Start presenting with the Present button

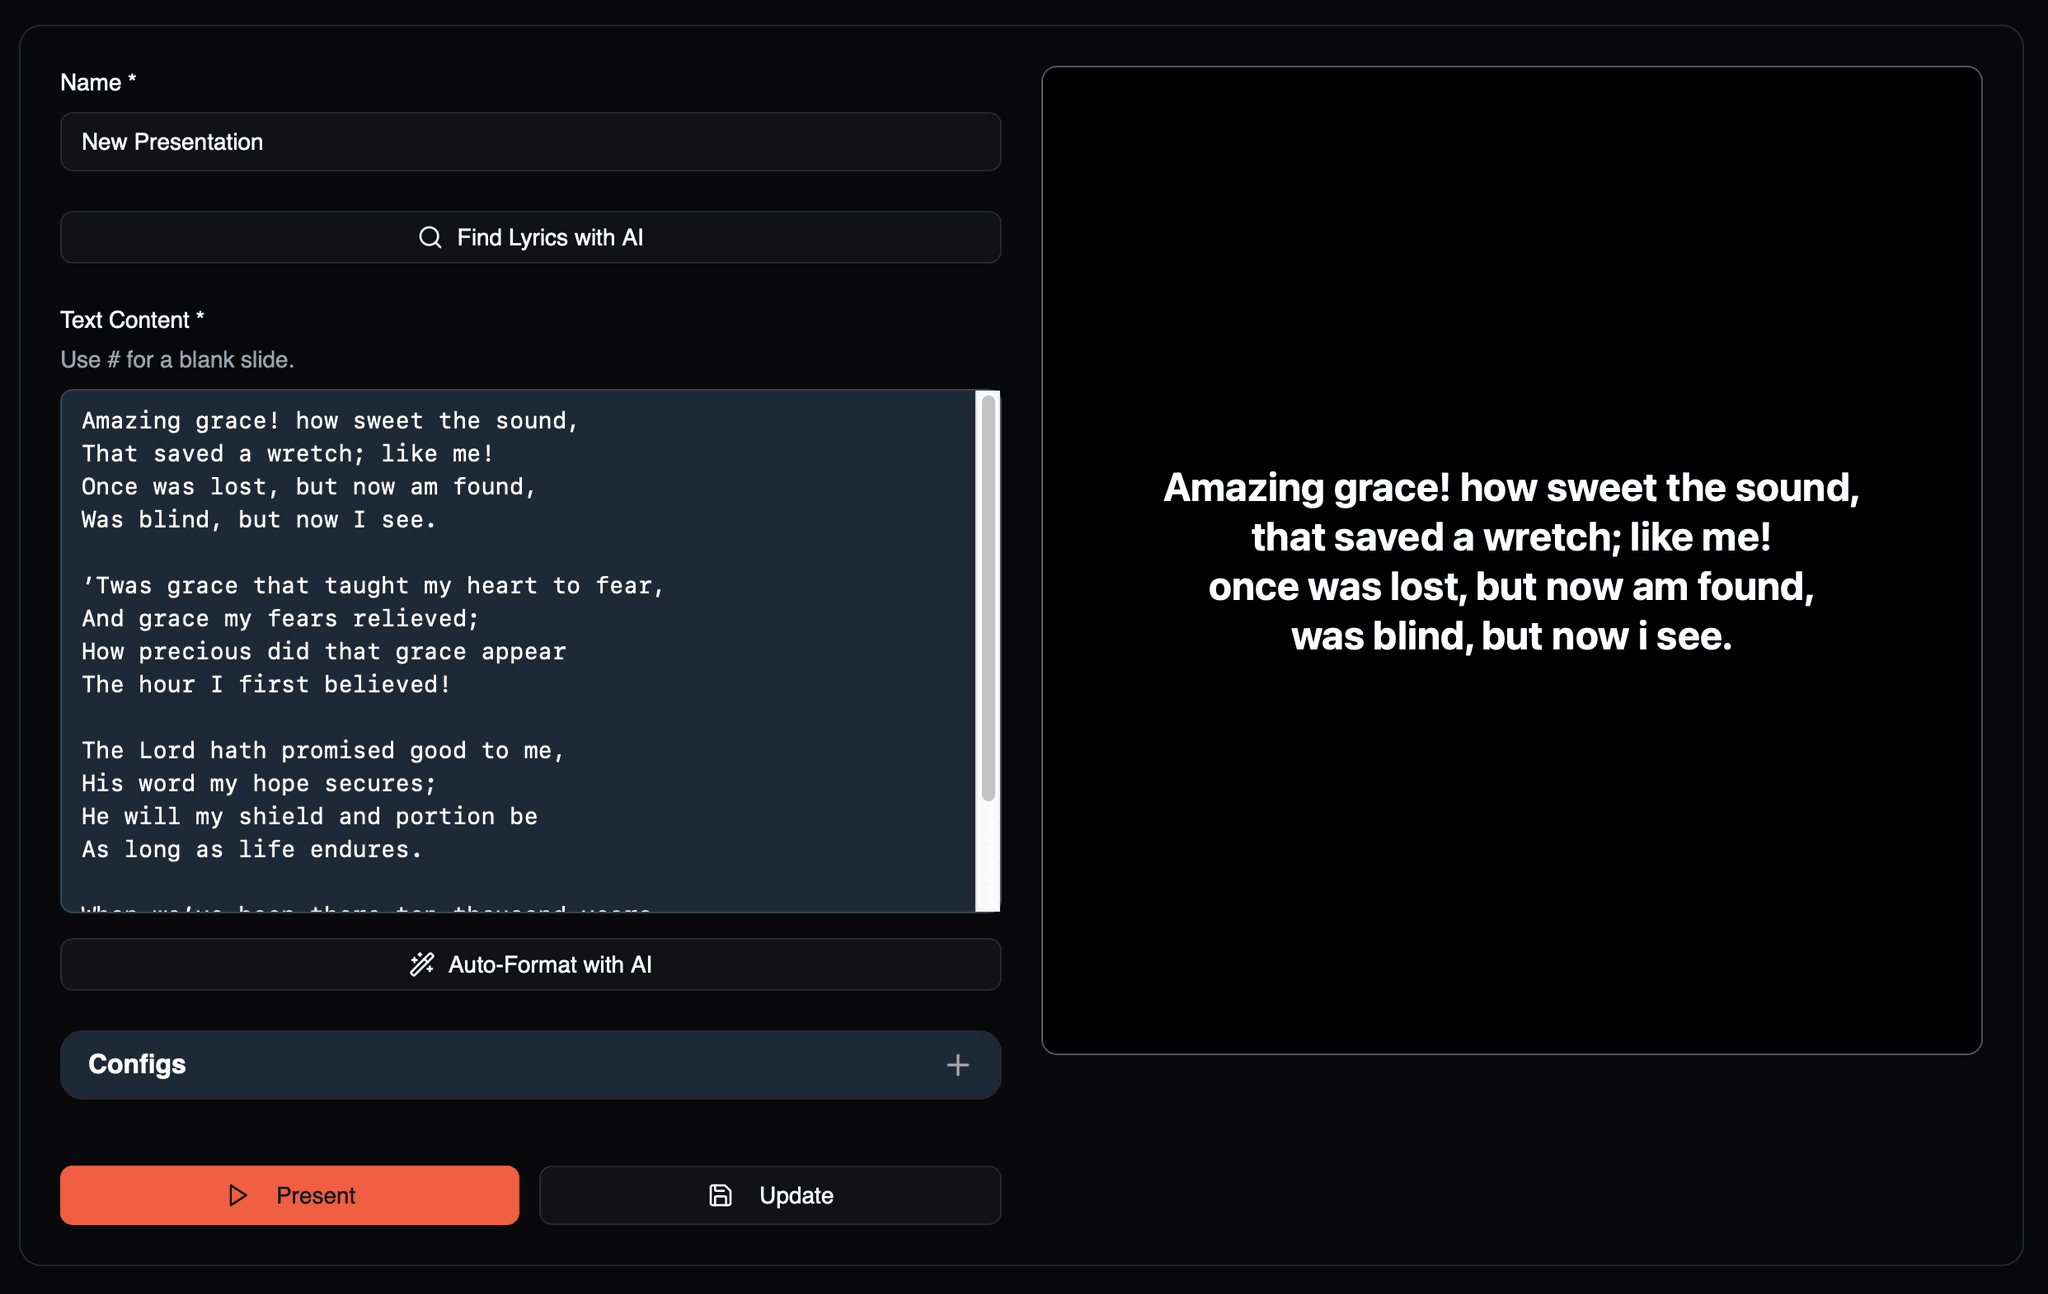coord(289,1195)
